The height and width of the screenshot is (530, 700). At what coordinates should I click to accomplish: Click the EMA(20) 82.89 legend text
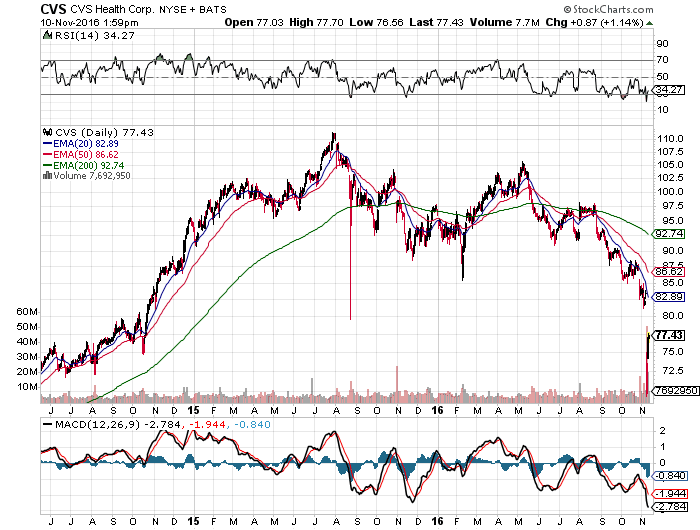[x=86, y=143]
